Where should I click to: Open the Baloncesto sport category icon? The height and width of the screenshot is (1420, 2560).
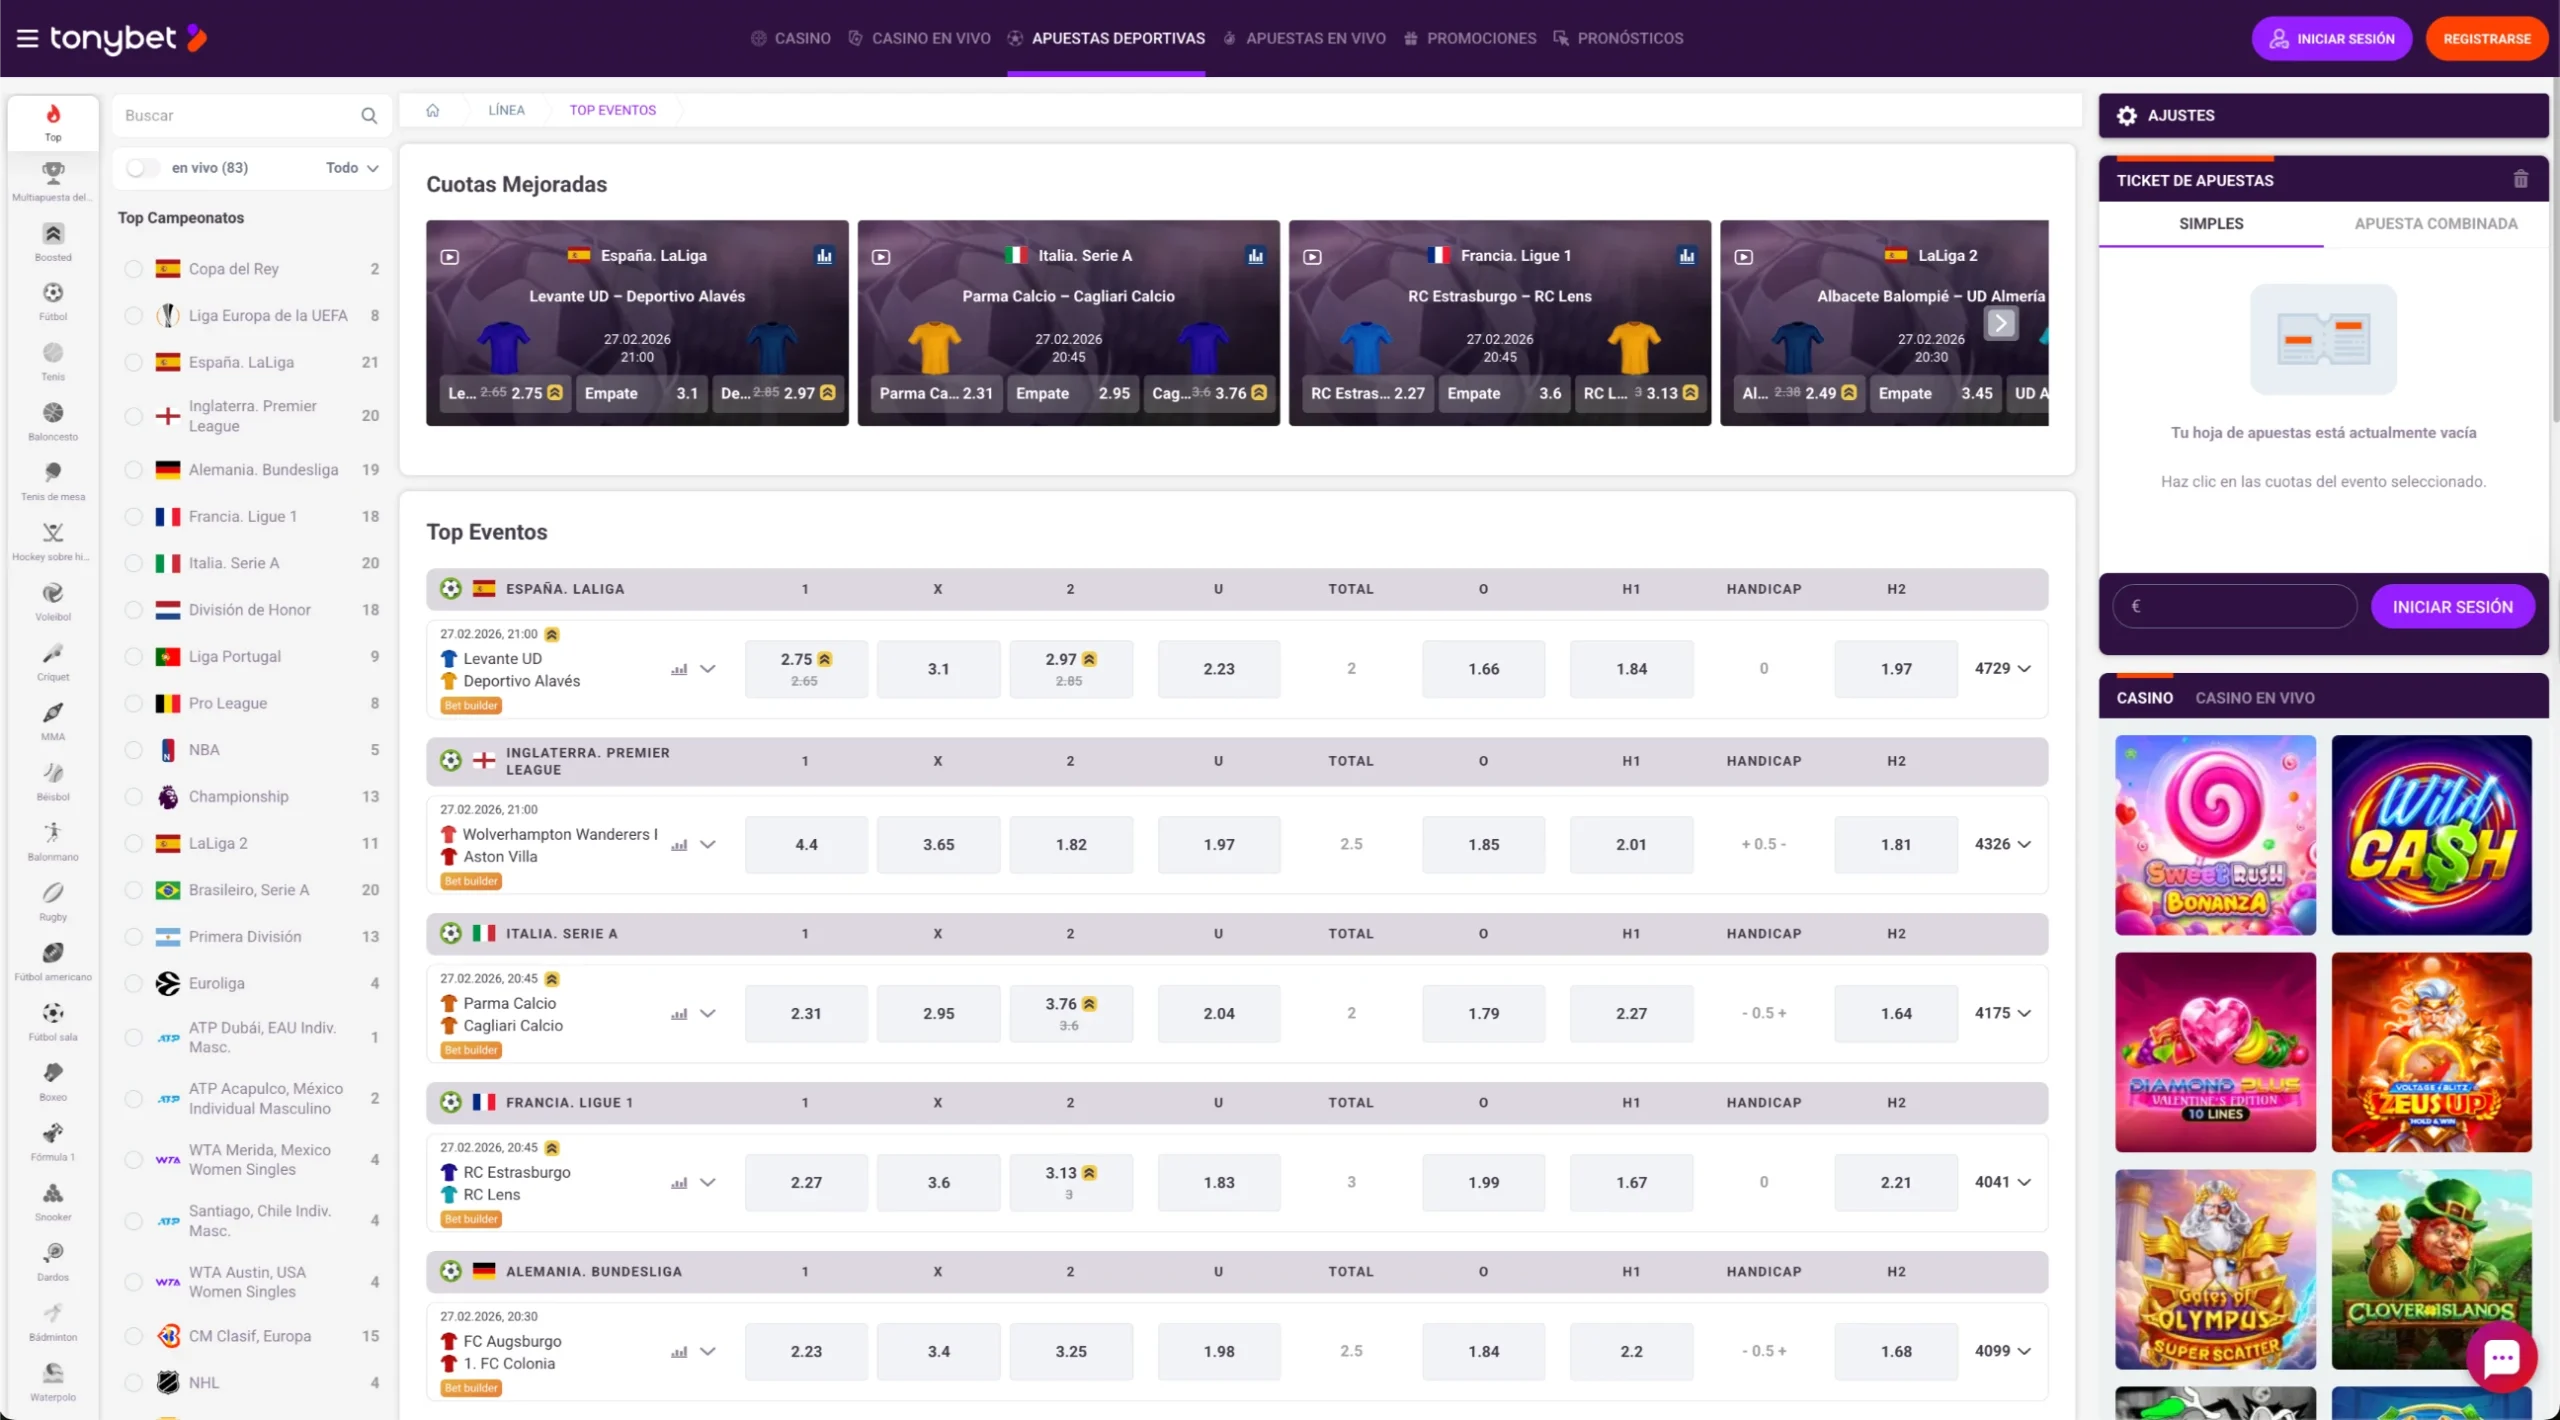pos(53,414)
